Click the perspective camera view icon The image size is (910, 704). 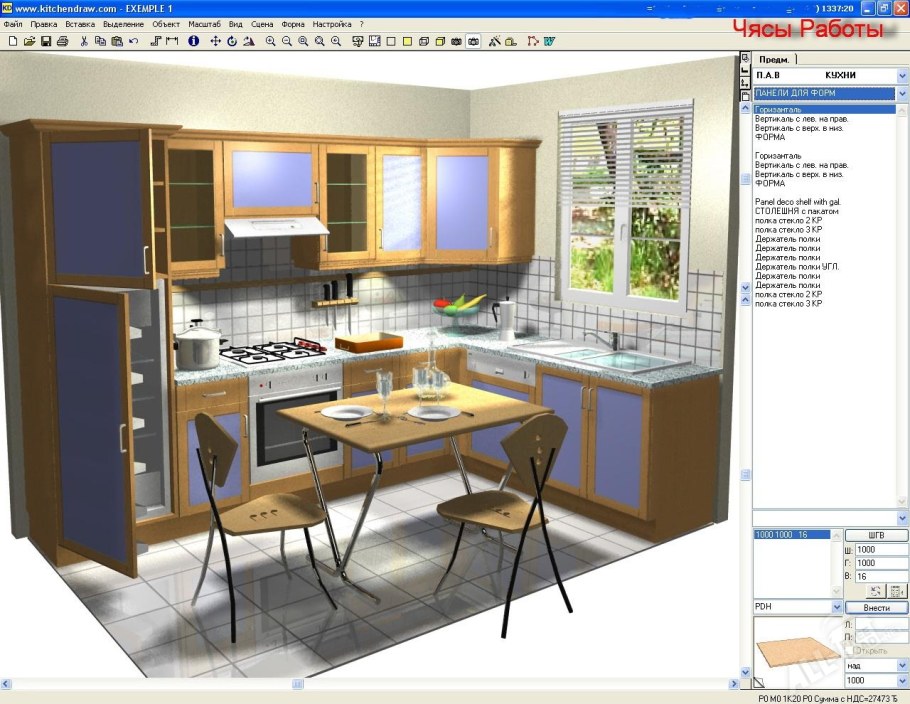[x=455, y=41]
